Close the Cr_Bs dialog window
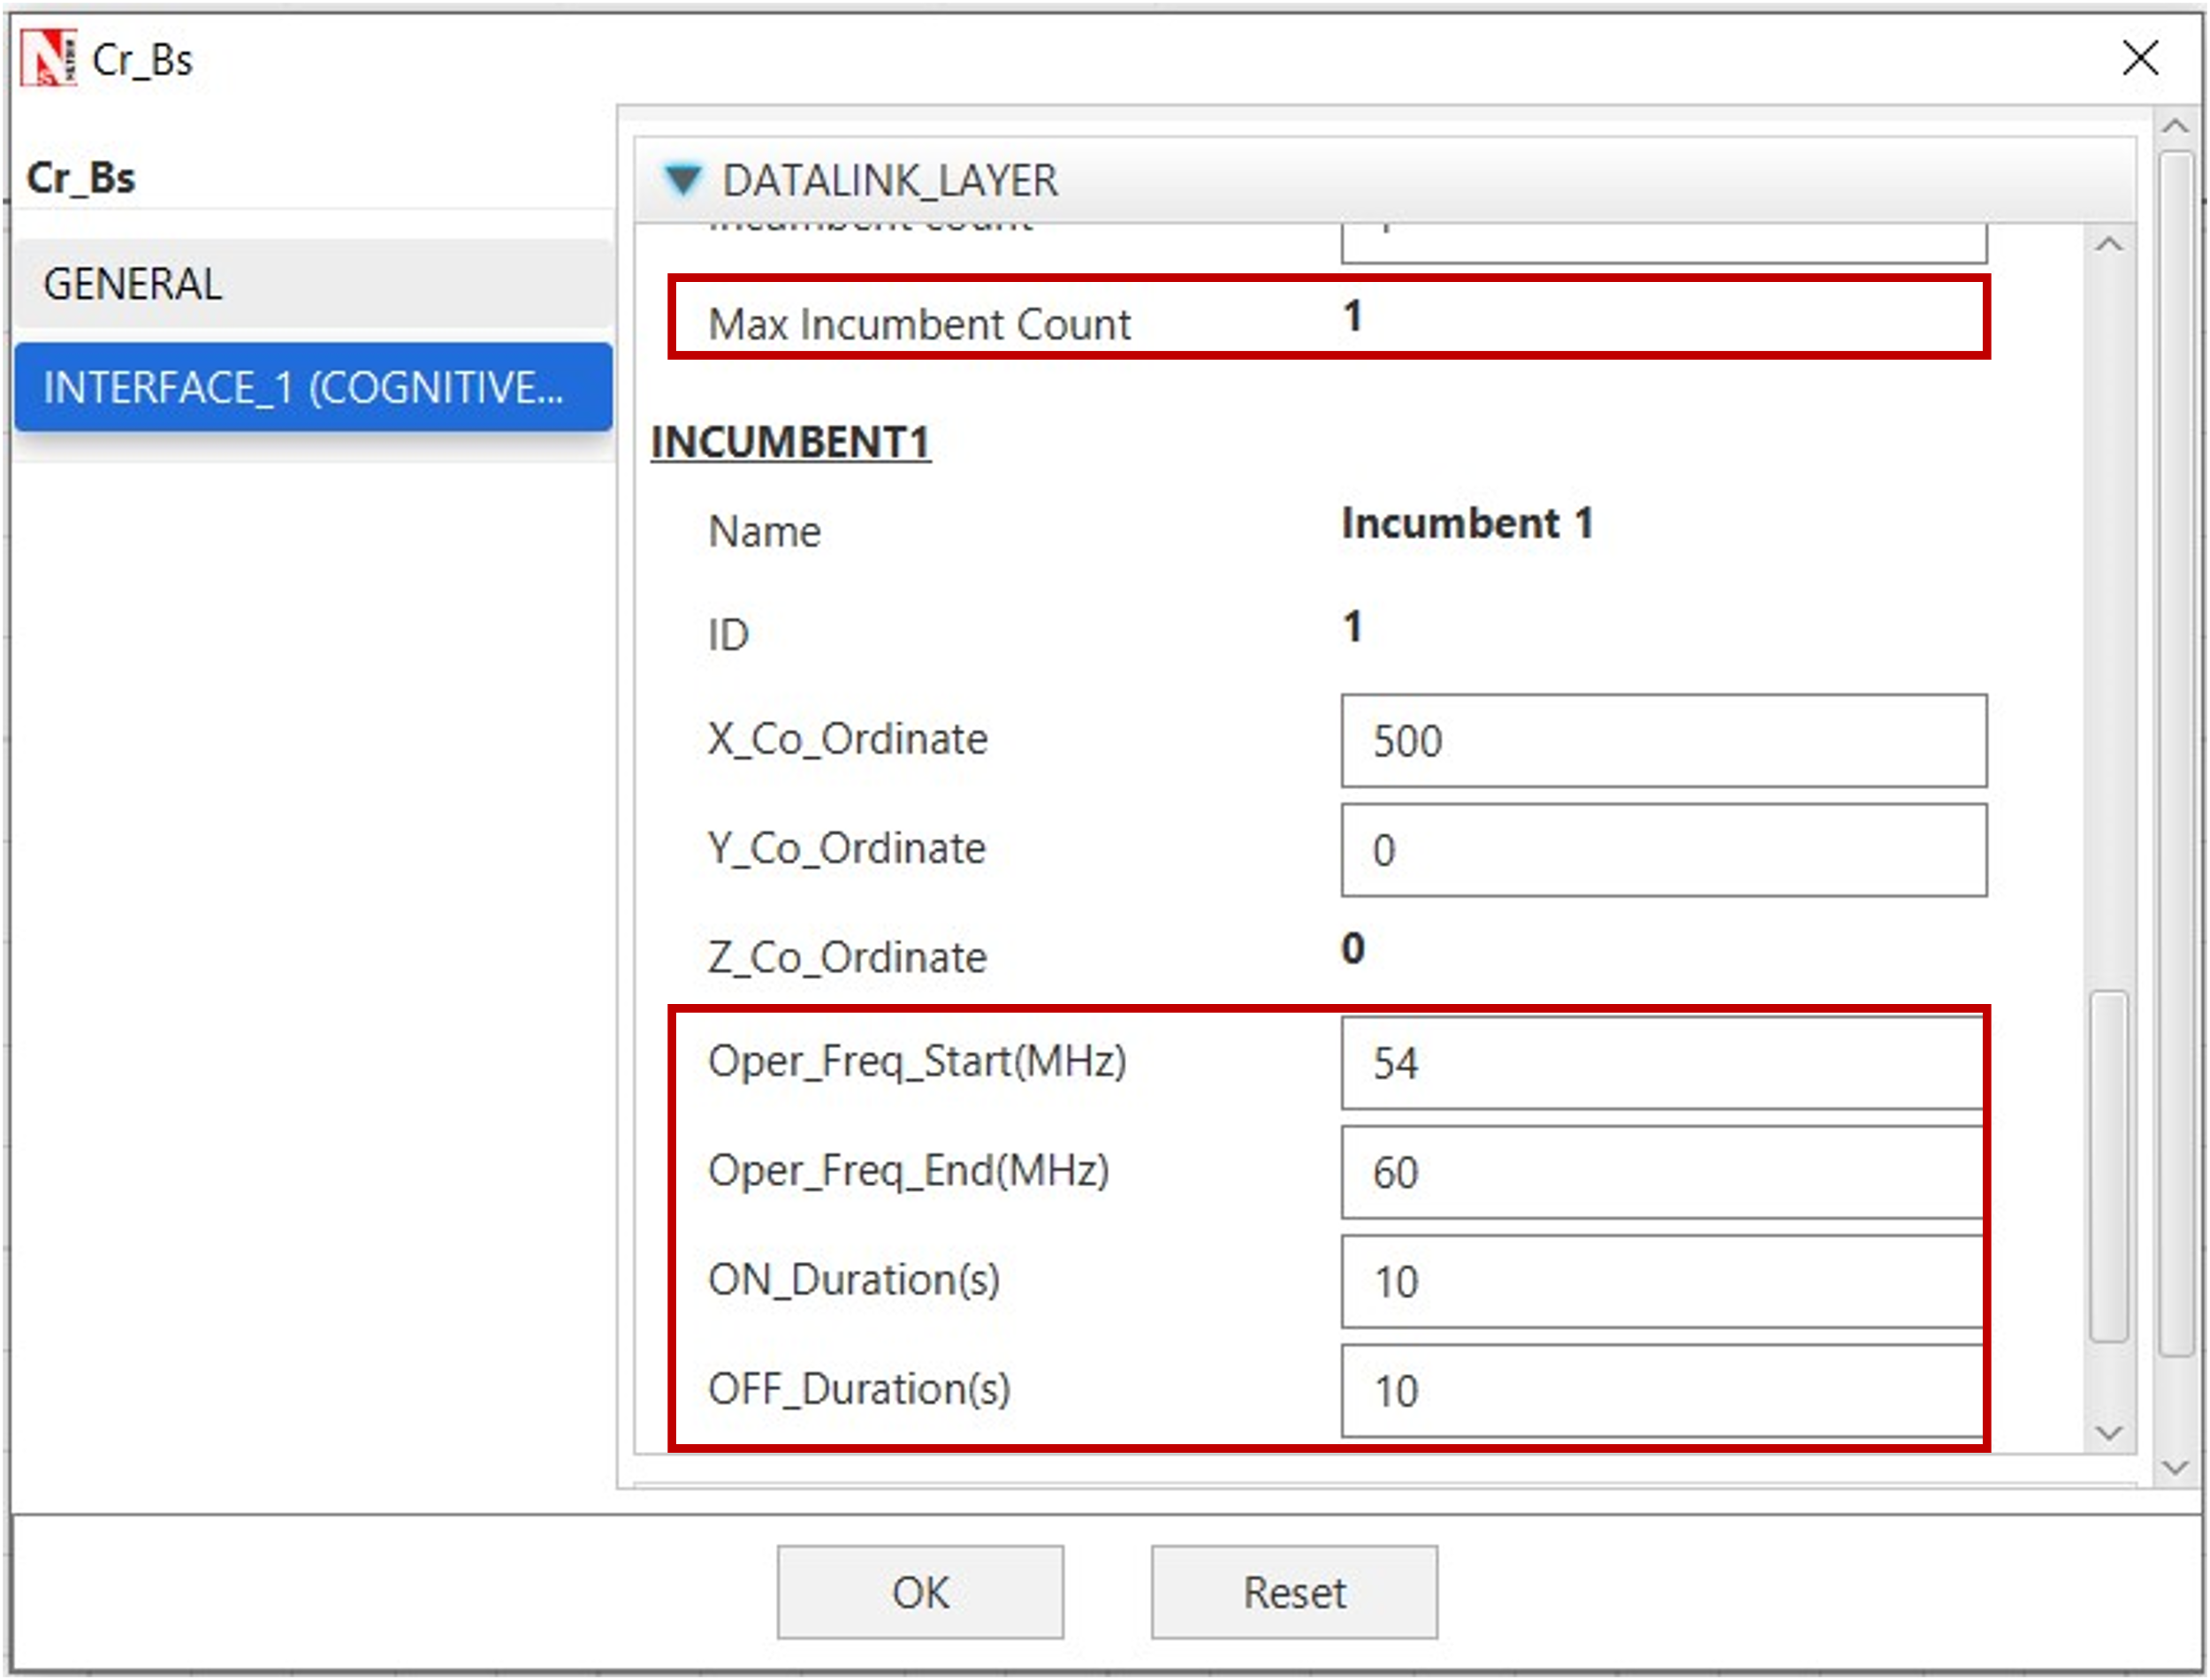This screenshot has height=1680, width=2210. 2139,58
